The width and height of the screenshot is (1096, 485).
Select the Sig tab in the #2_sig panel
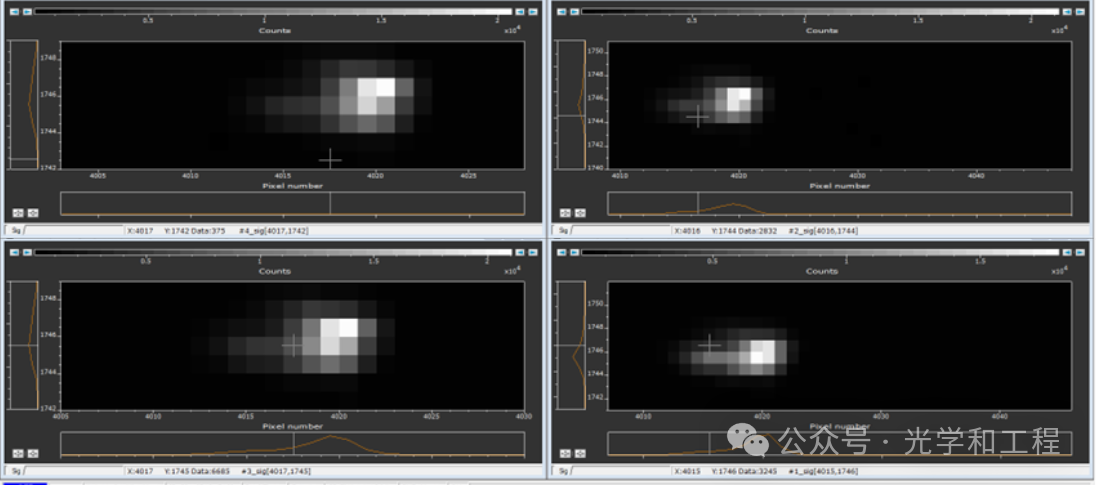563,231
